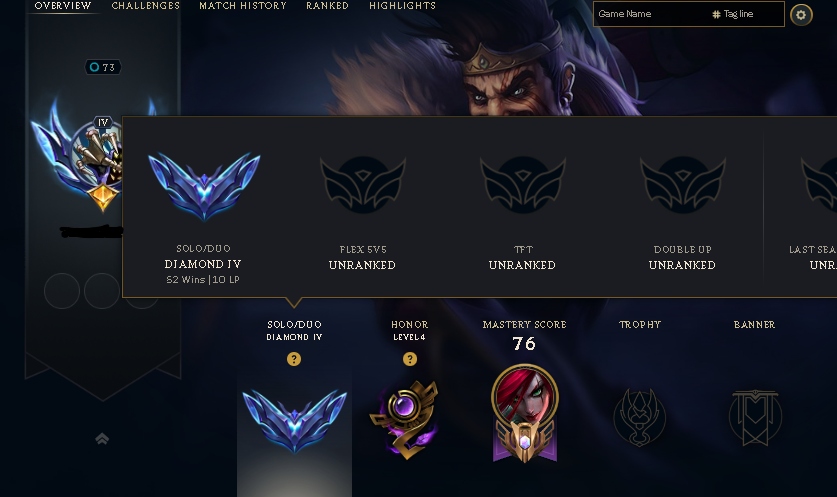The height and width of the screenshot is (497, 837).
Task: Click the Tag line input field
Action: 747,14
